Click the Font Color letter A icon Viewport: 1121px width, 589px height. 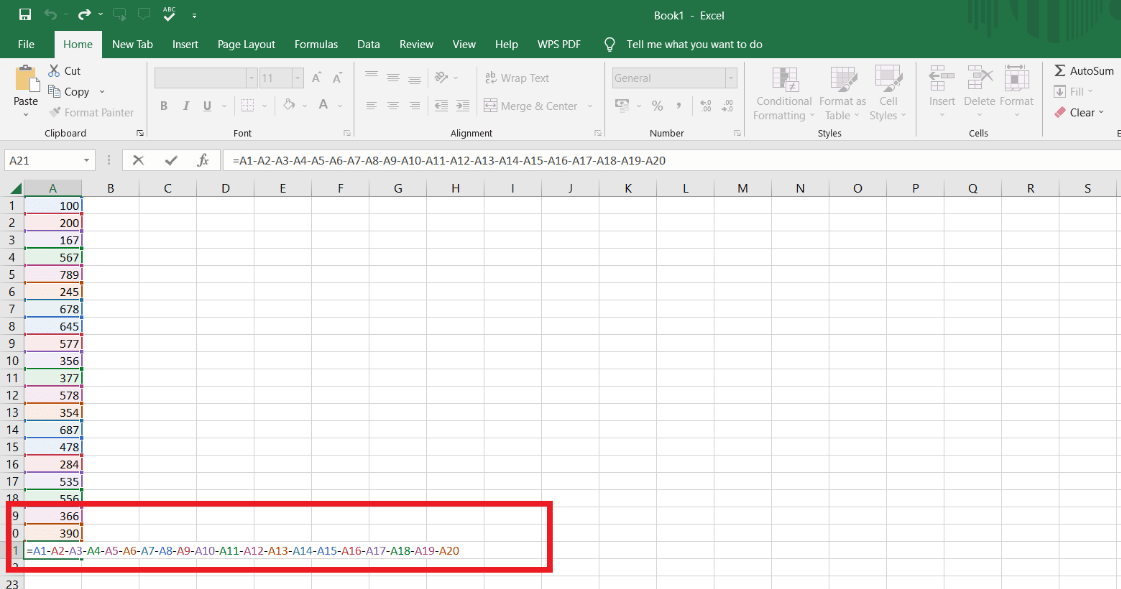point(323,105)
